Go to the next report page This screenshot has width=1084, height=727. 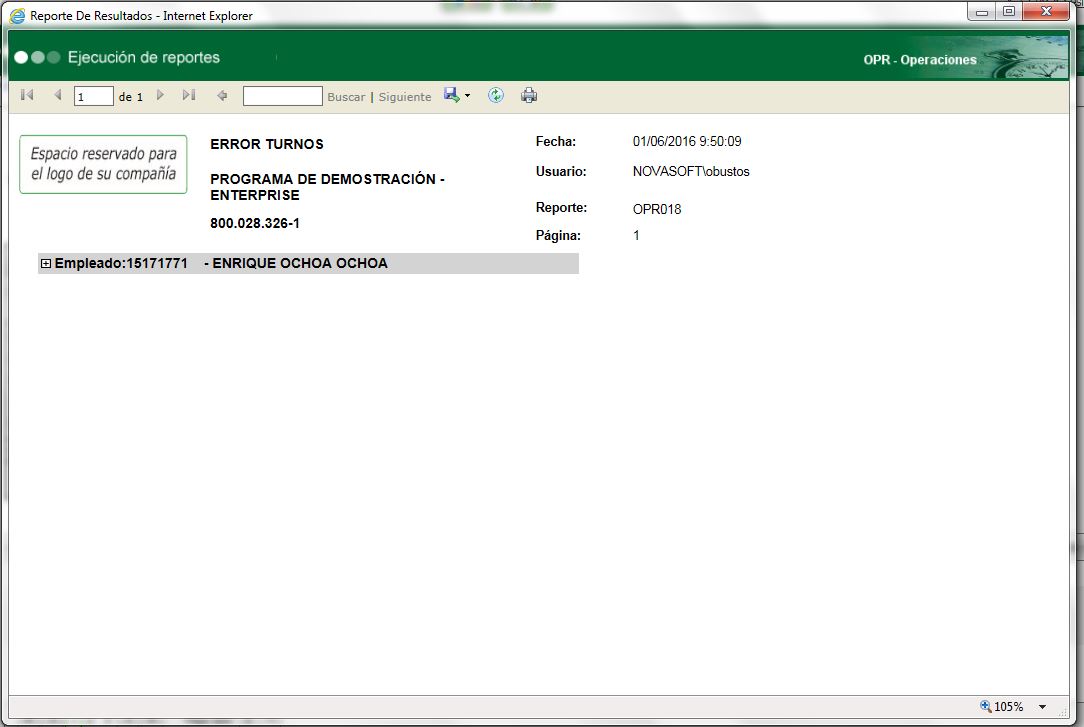click(x=160, y=95)
